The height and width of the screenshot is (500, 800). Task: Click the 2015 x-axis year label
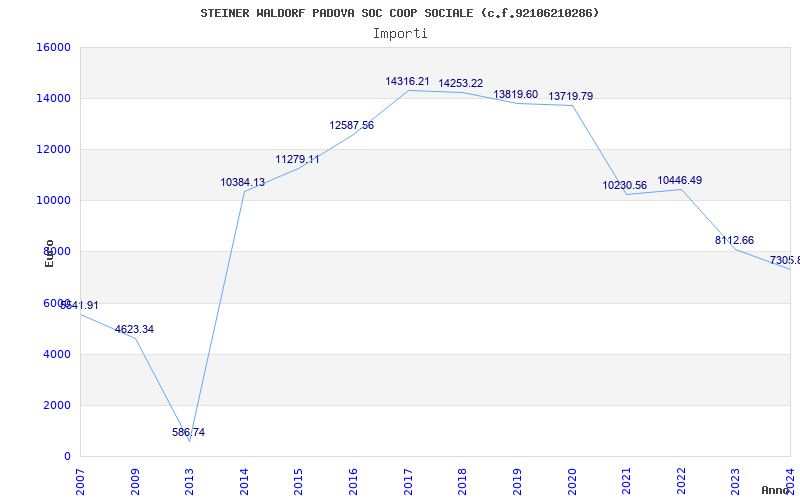299,481
